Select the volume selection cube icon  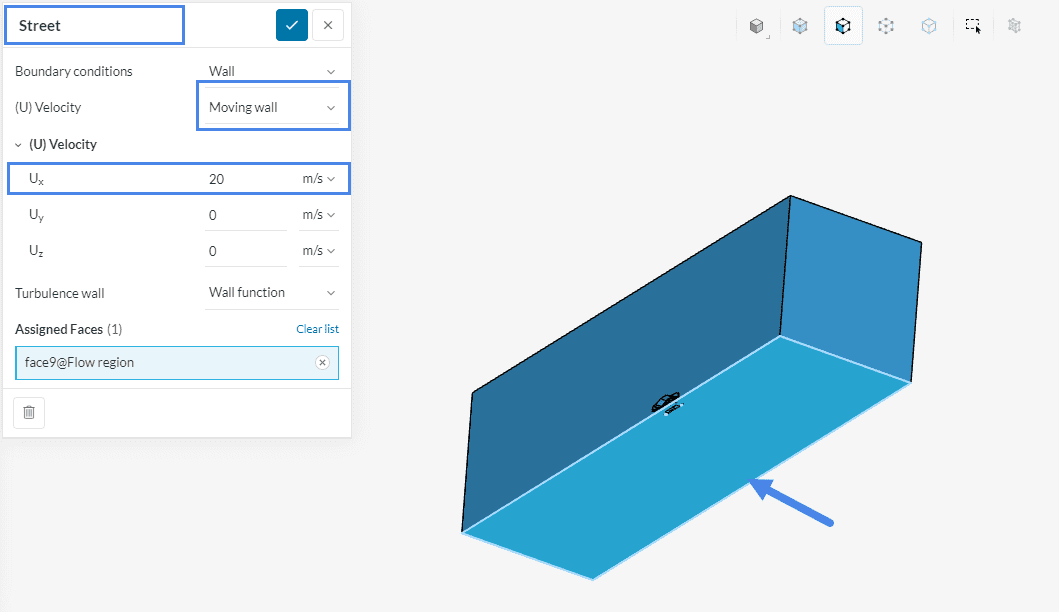(800, 26)
